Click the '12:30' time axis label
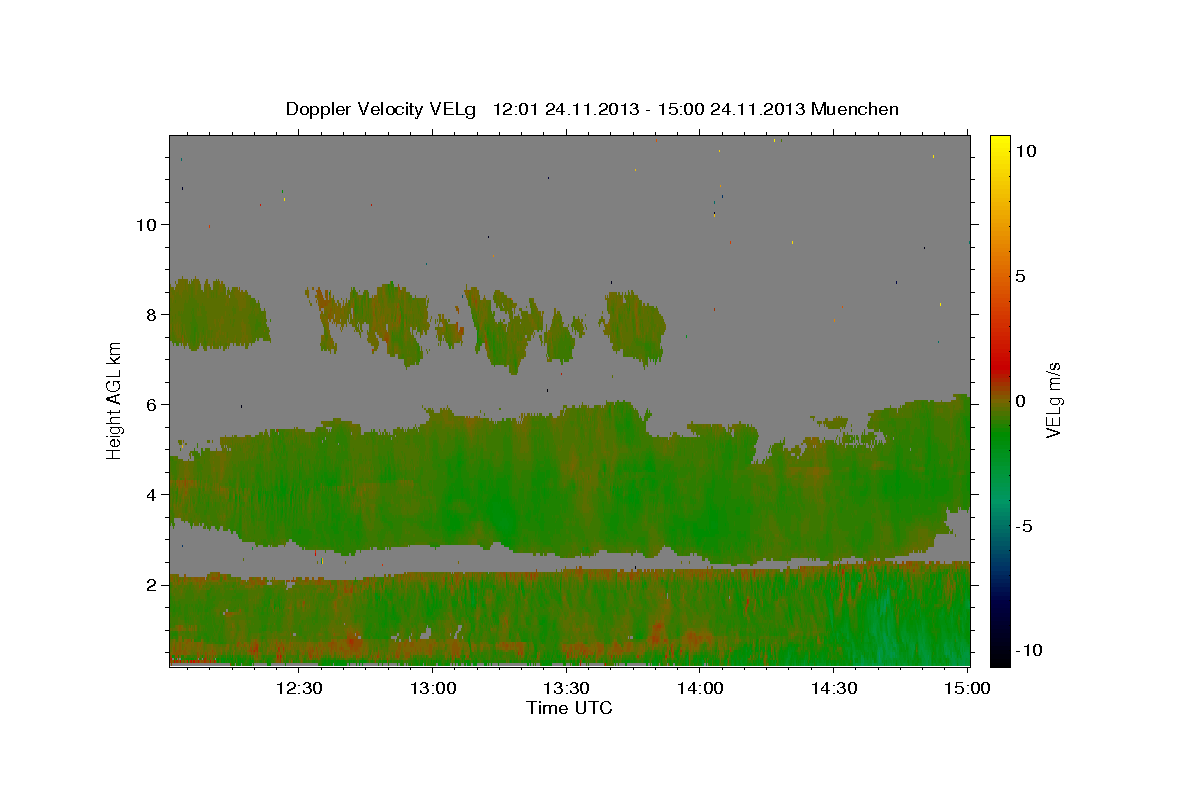This screenshot has height=800, width=1200. point(299,688)
